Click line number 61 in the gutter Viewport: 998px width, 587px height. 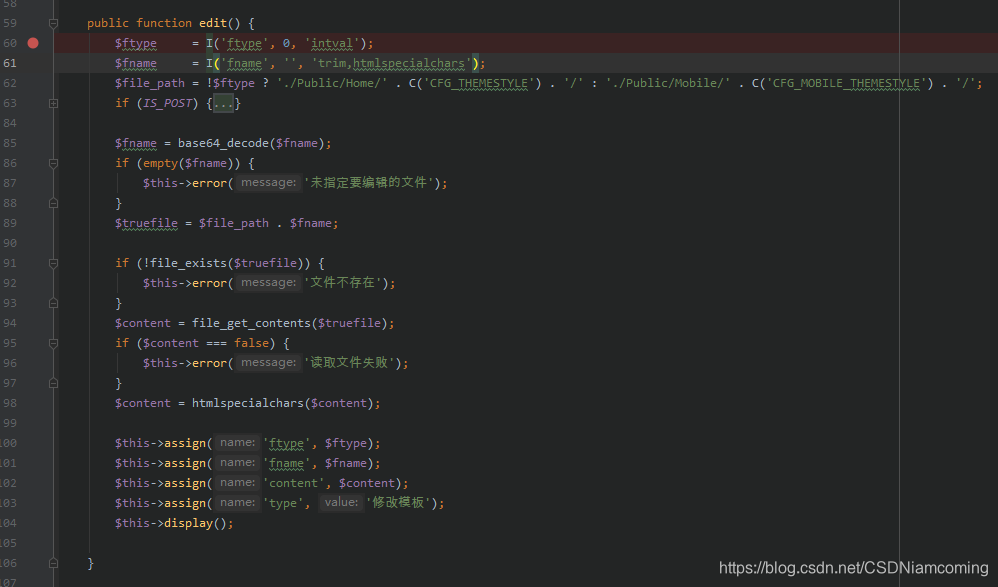(x=10, y=63)
